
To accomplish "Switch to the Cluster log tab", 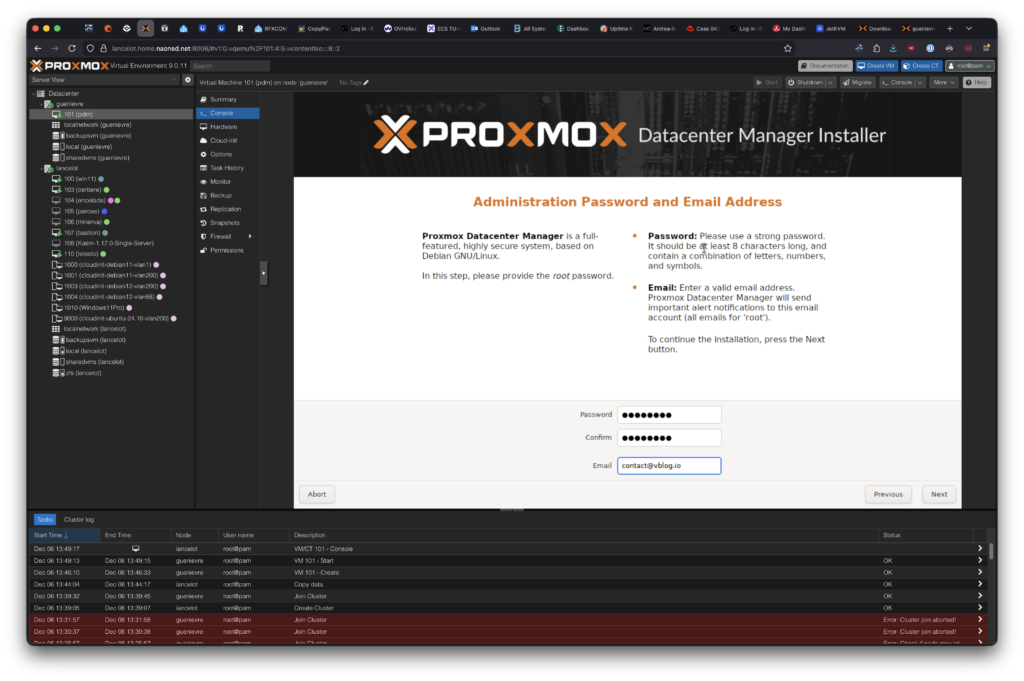I will (79, 520).
